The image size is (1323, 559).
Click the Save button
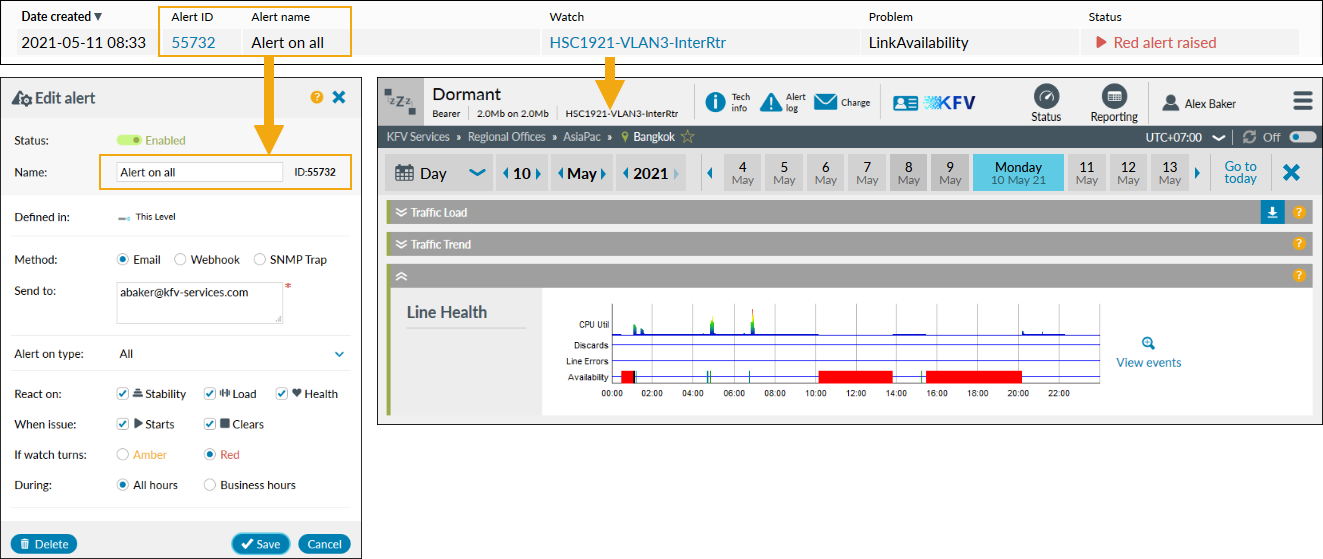[x=261, y=544]
